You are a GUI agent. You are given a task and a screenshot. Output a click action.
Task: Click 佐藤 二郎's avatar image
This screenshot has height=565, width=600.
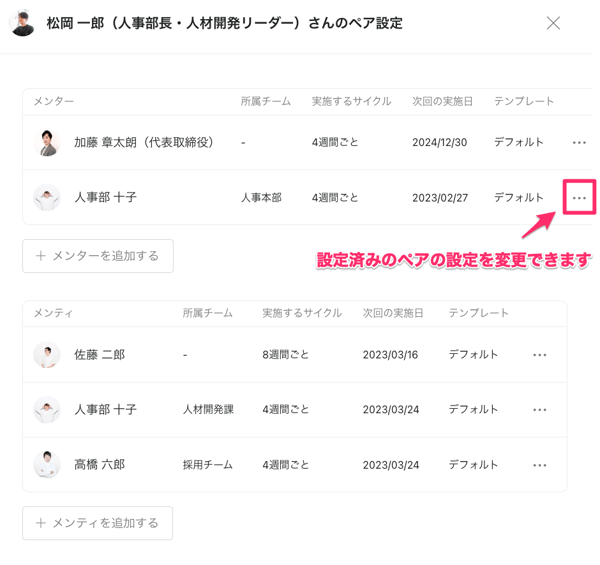[47, 355]
